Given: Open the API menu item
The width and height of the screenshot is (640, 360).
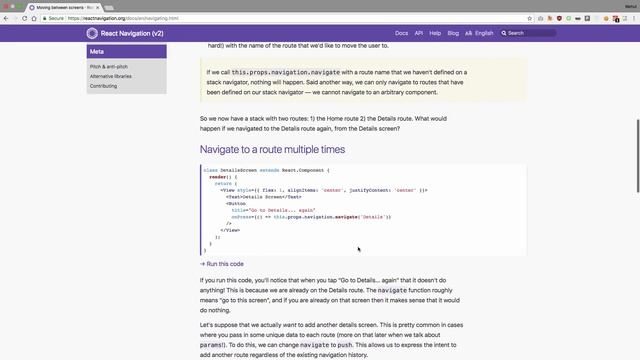Looking at the screenshot, I should tap(418, 33).
